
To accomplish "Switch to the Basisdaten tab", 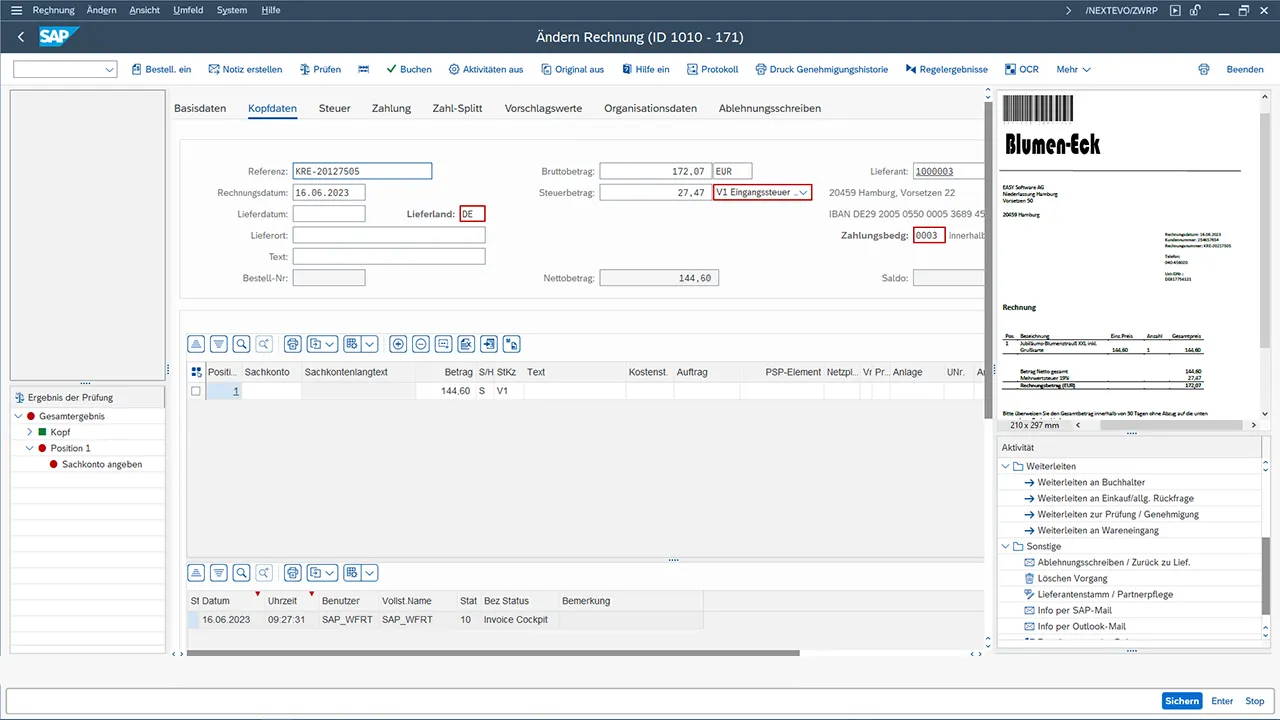I will point(200,108).
